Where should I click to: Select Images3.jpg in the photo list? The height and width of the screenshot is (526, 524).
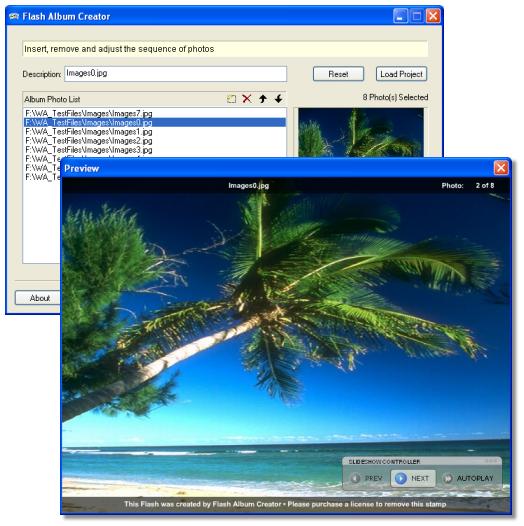coord(155,150)
